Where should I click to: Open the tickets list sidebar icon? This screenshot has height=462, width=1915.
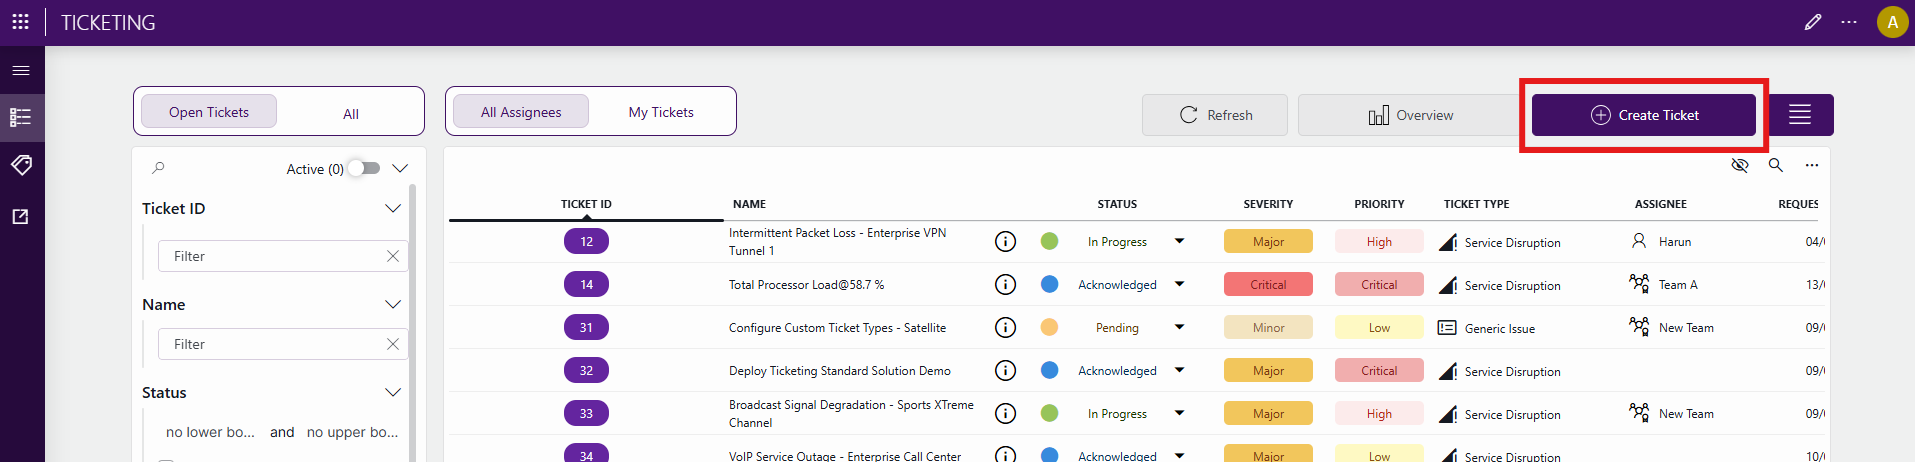(21, 117)
